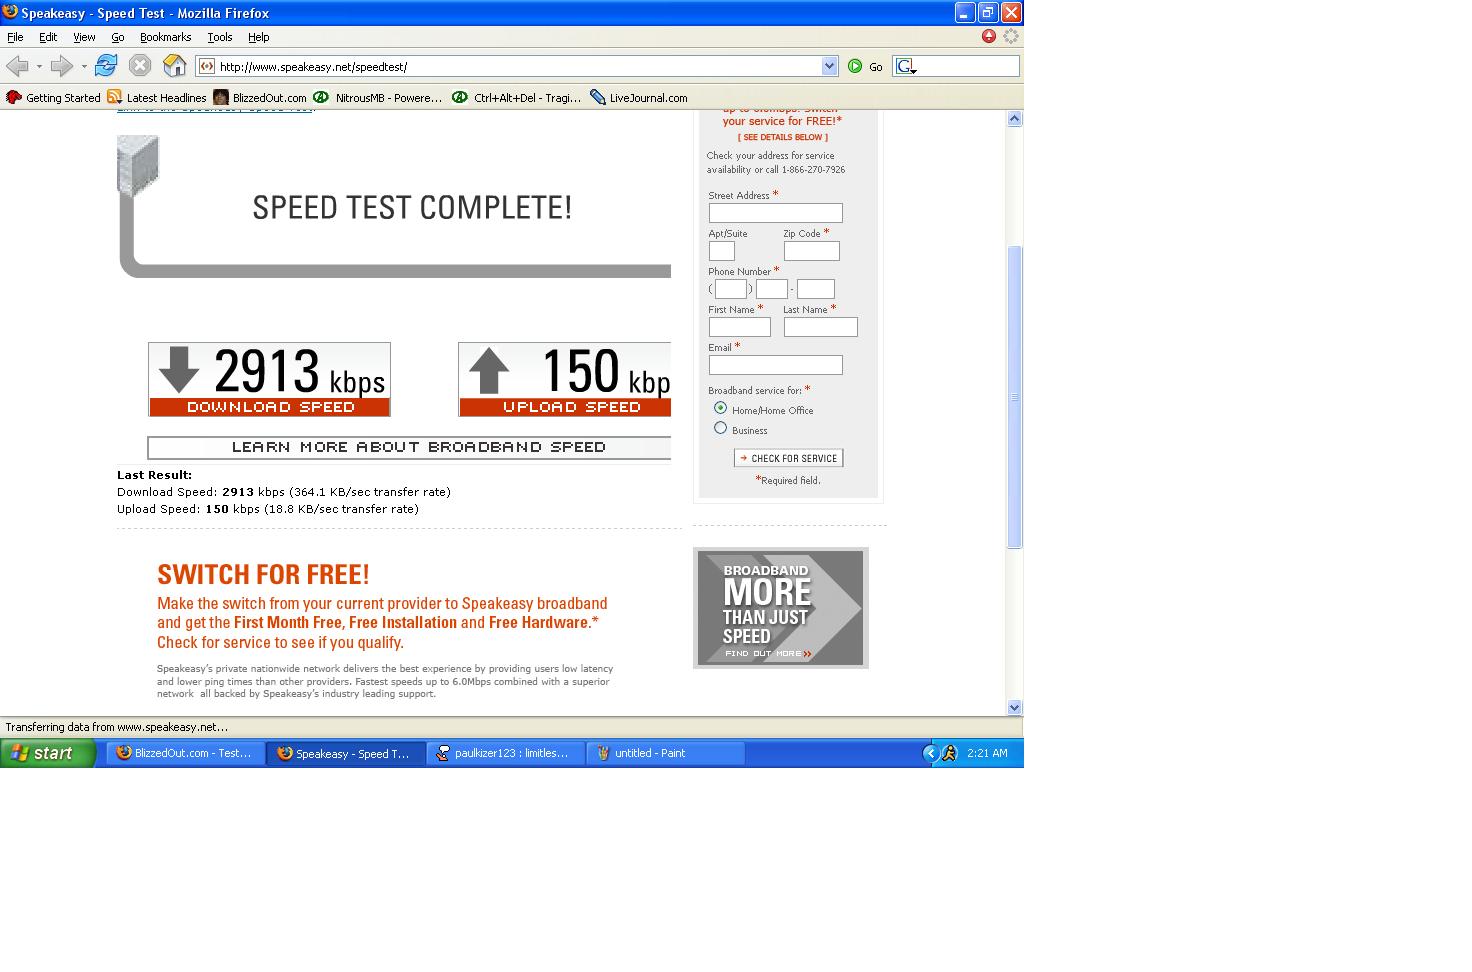Click the Street Address field
1472x972 pixels.
click(776, 213)
